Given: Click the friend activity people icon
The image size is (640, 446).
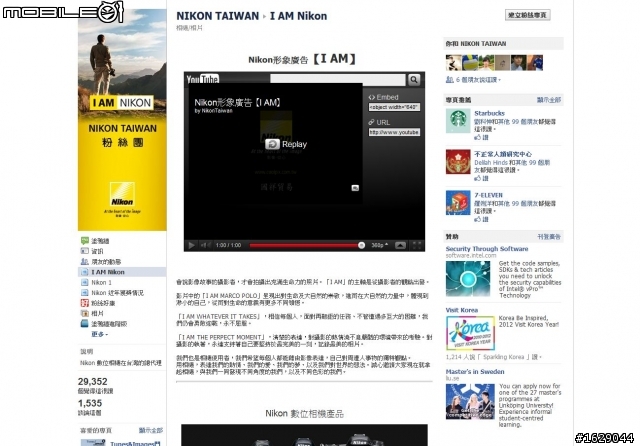Looking at the screenshot, I should click(84, 262).
